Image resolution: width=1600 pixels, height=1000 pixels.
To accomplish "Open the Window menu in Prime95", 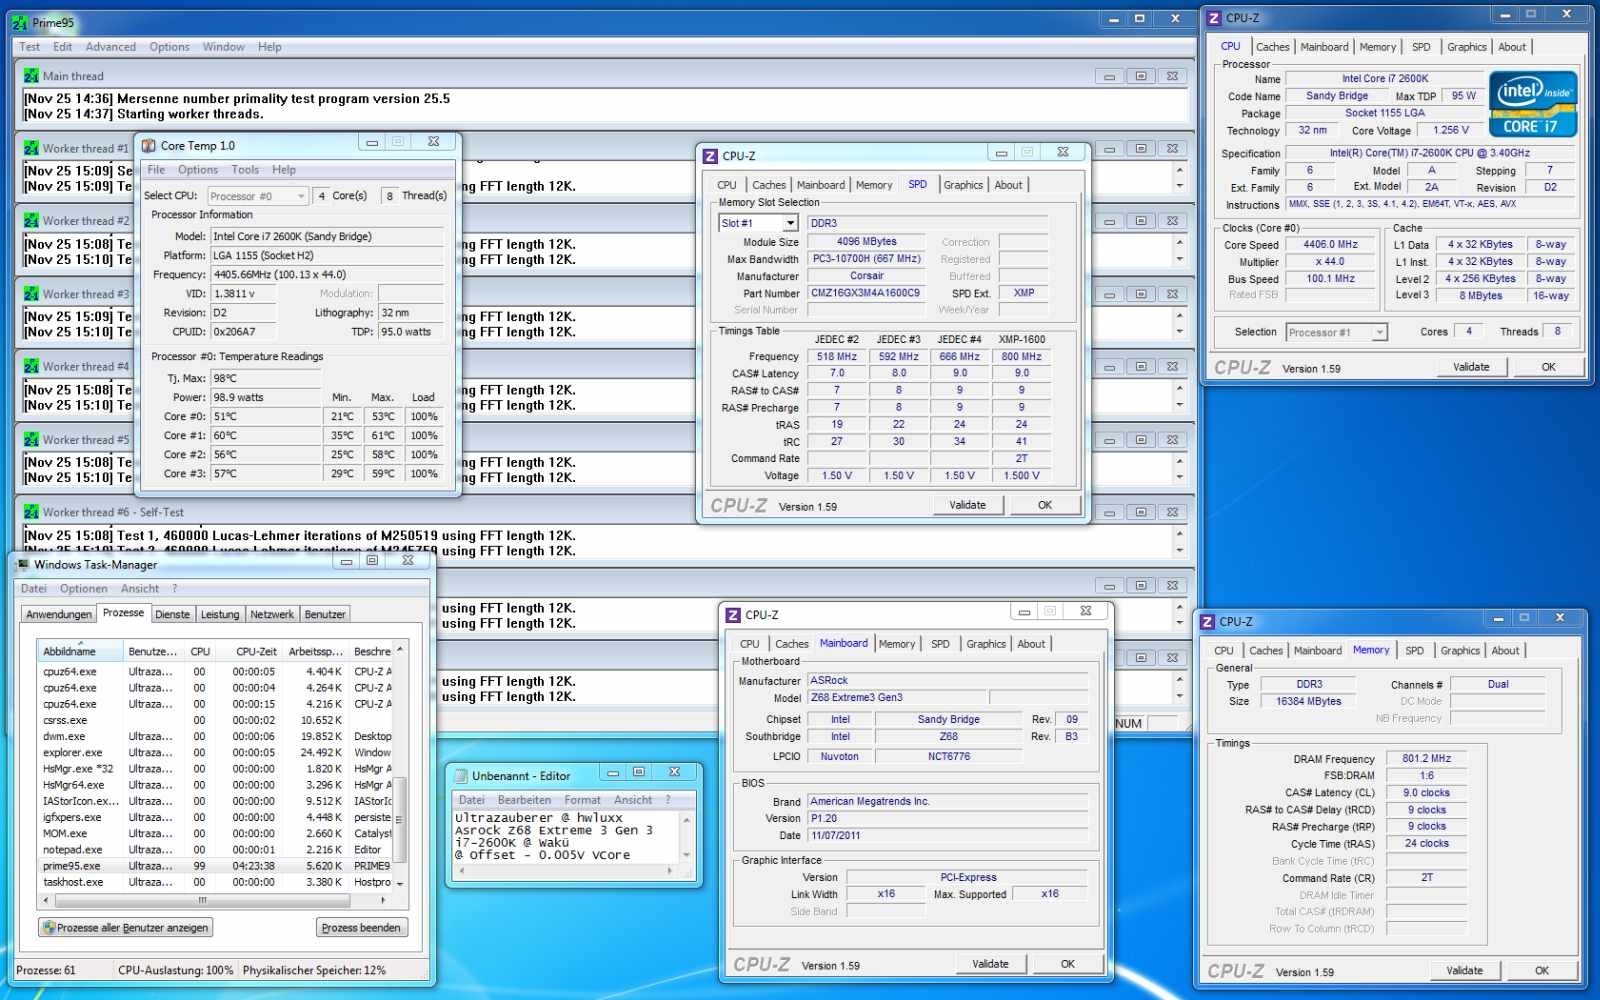I will (223, 47).
